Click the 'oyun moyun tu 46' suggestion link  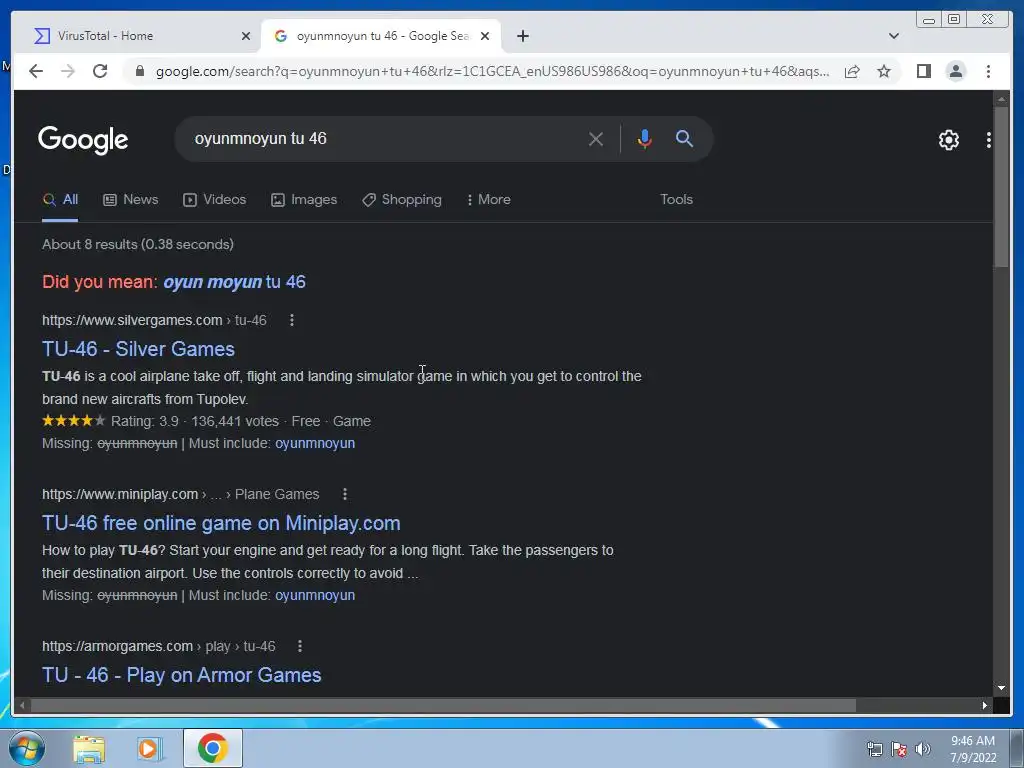click(234, 282)
